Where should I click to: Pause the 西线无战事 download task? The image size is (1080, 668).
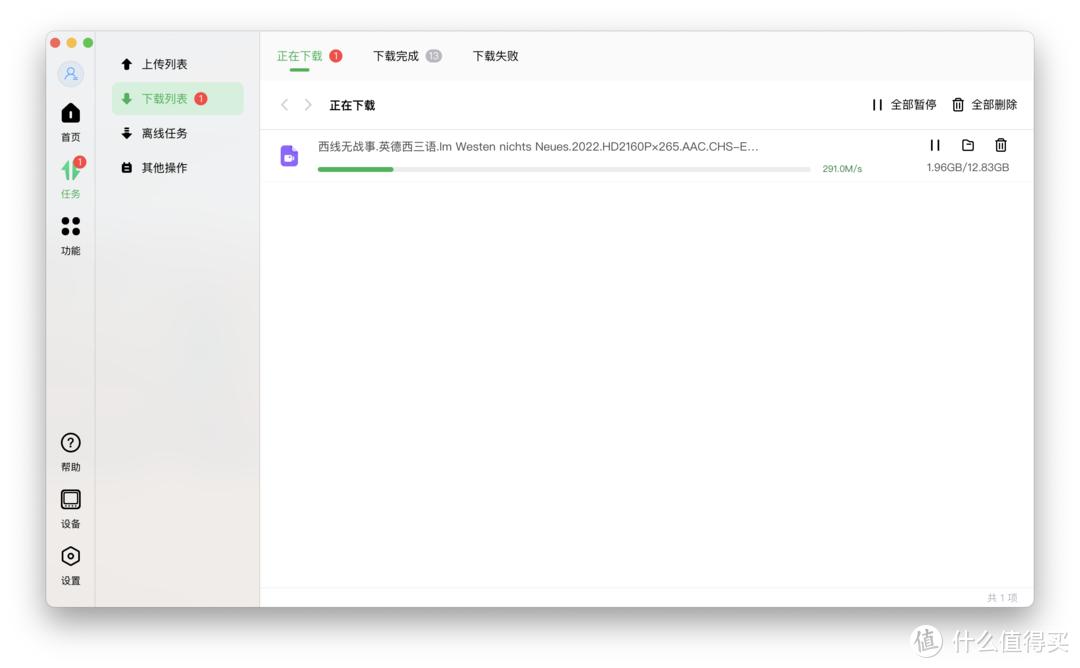pyautogui.click(x=935, y=145)
